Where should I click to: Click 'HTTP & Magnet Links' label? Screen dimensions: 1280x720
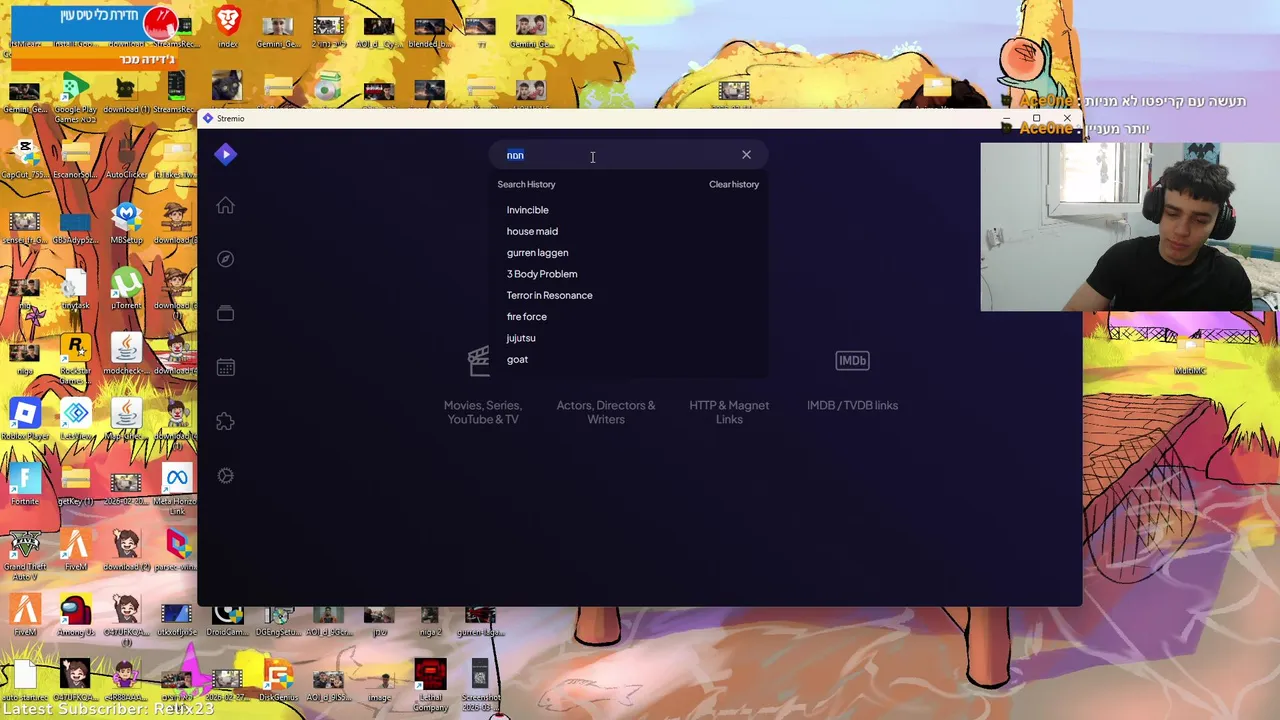pos(729,412)
